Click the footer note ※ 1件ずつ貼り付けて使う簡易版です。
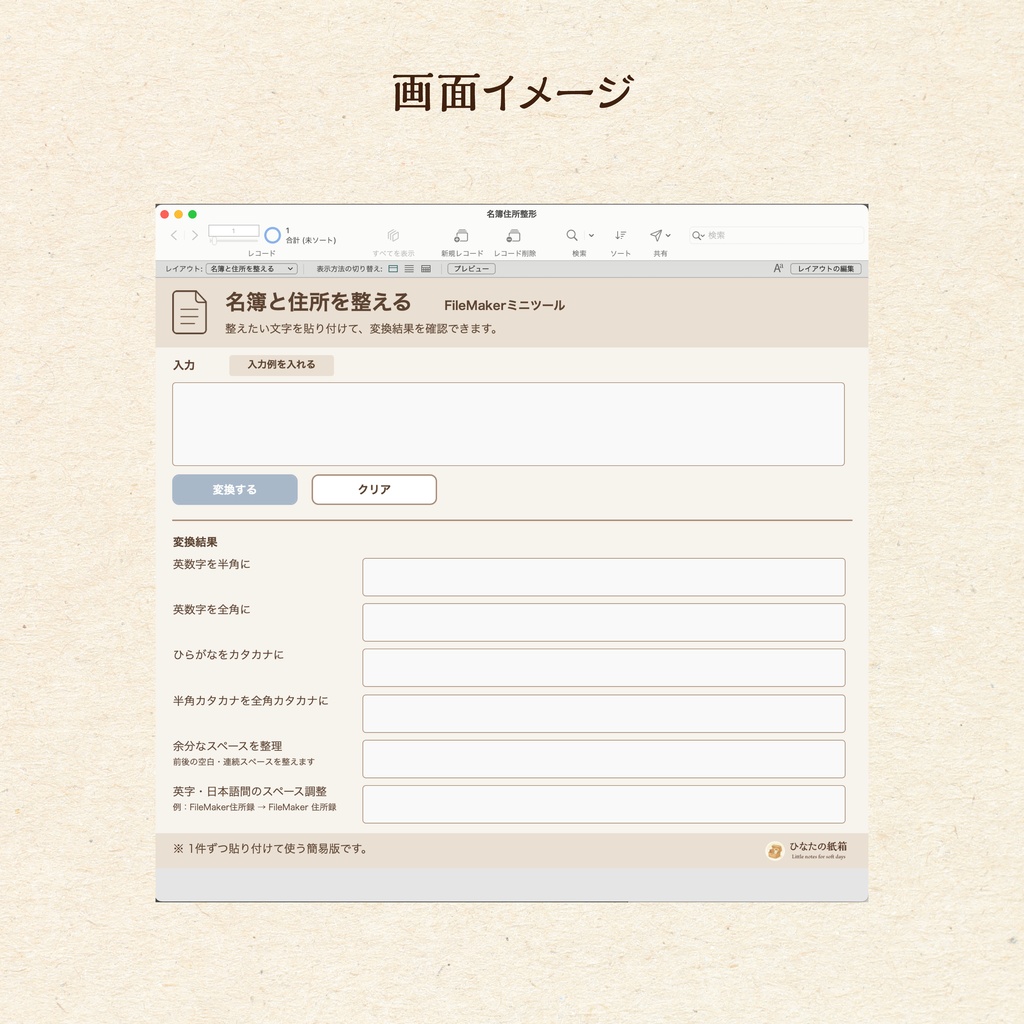The image size is (1024, 1024). click(270, 848)
